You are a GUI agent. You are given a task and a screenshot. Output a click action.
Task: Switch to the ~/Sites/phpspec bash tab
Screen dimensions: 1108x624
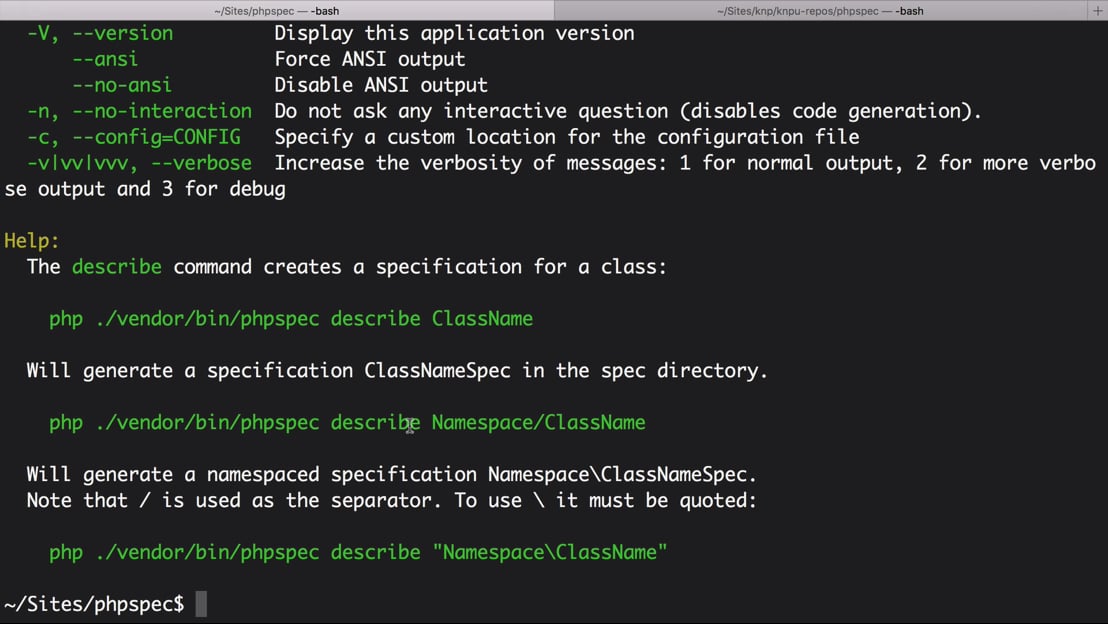(276, 11)
